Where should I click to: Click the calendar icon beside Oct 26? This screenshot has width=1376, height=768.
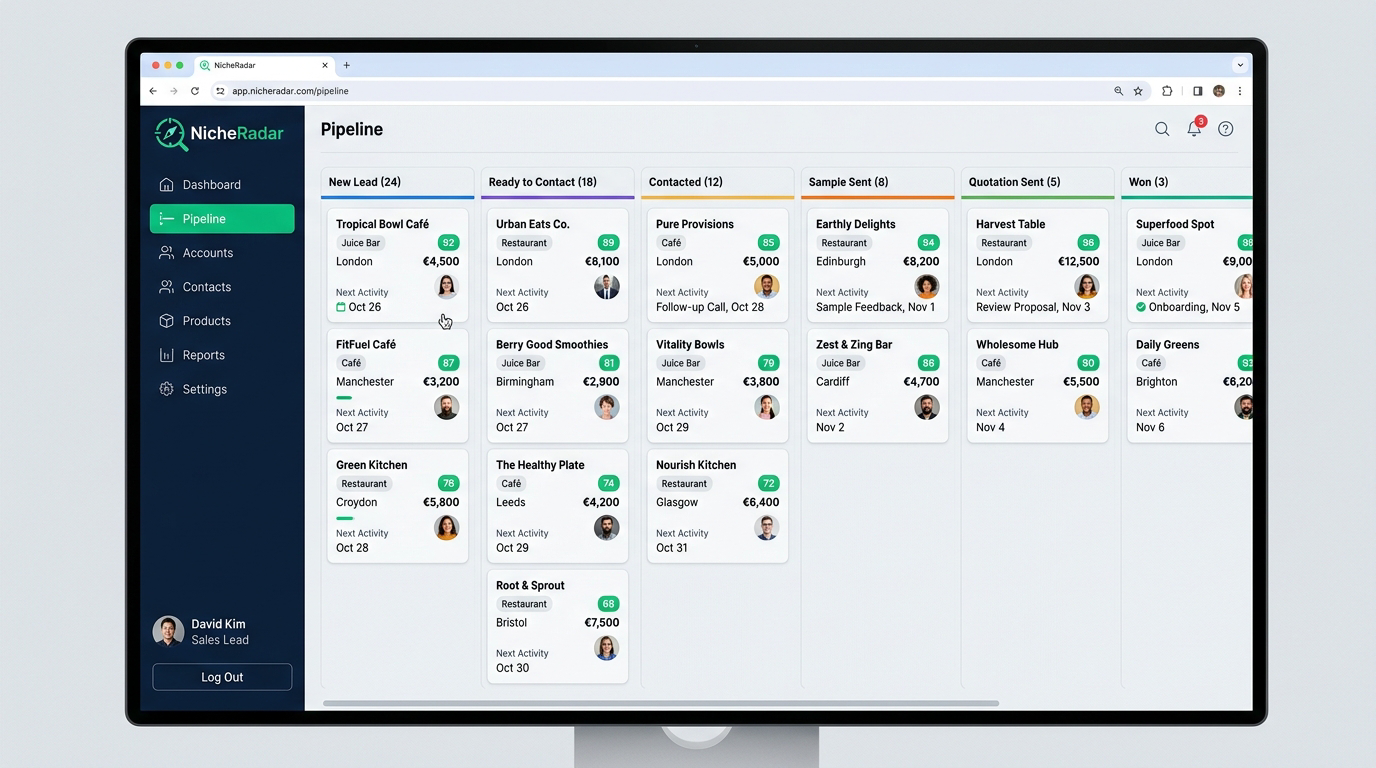[x=341, y=307]
